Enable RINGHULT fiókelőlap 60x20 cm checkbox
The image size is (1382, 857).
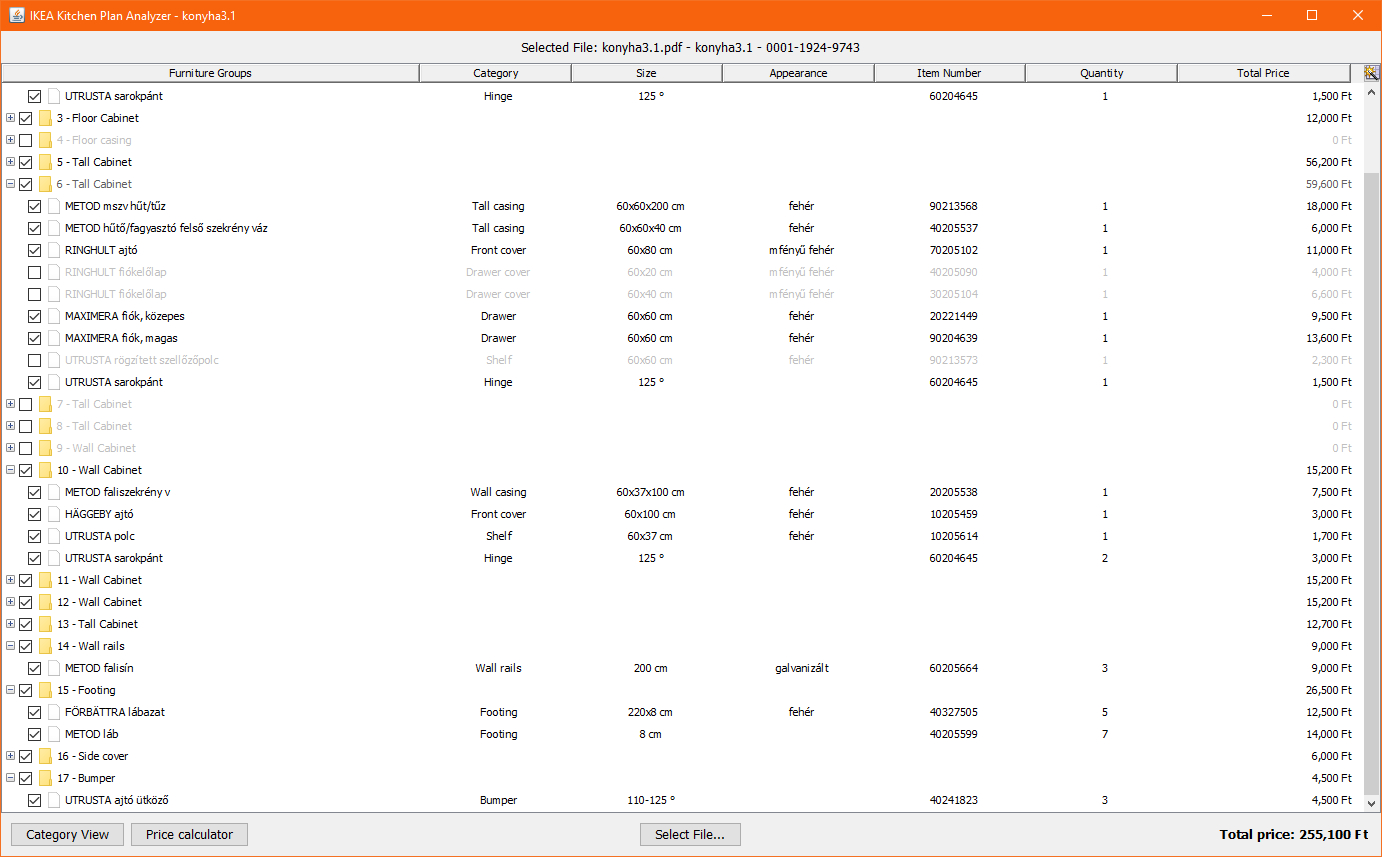[x=35, y=272]
